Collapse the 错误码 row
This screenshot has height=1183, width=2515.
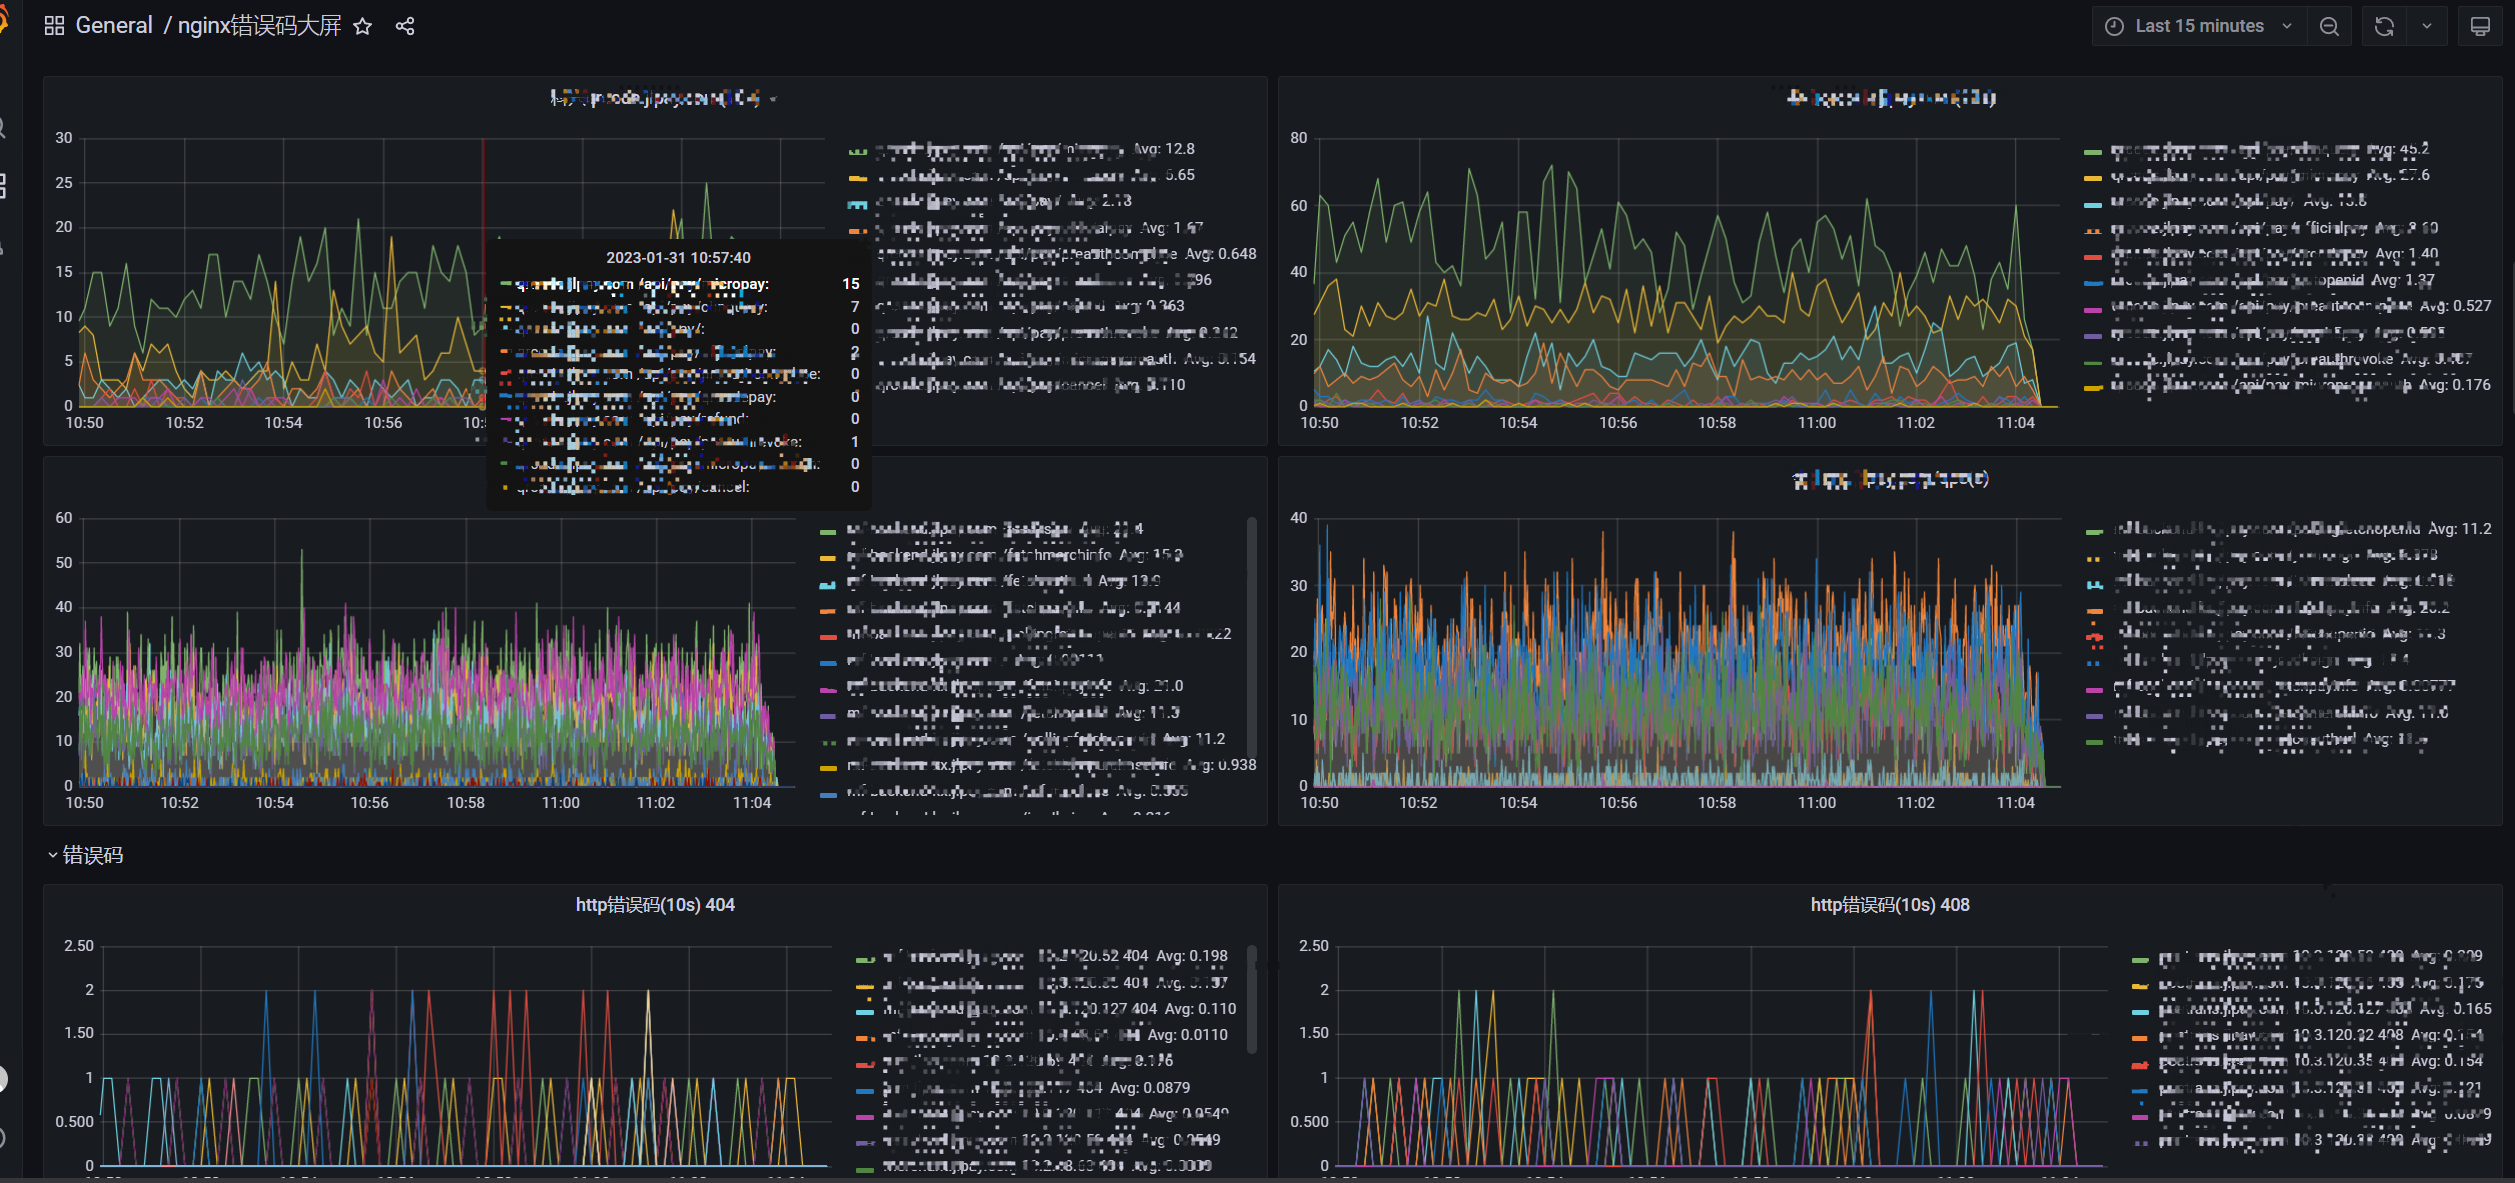click(x=86, y=855)
